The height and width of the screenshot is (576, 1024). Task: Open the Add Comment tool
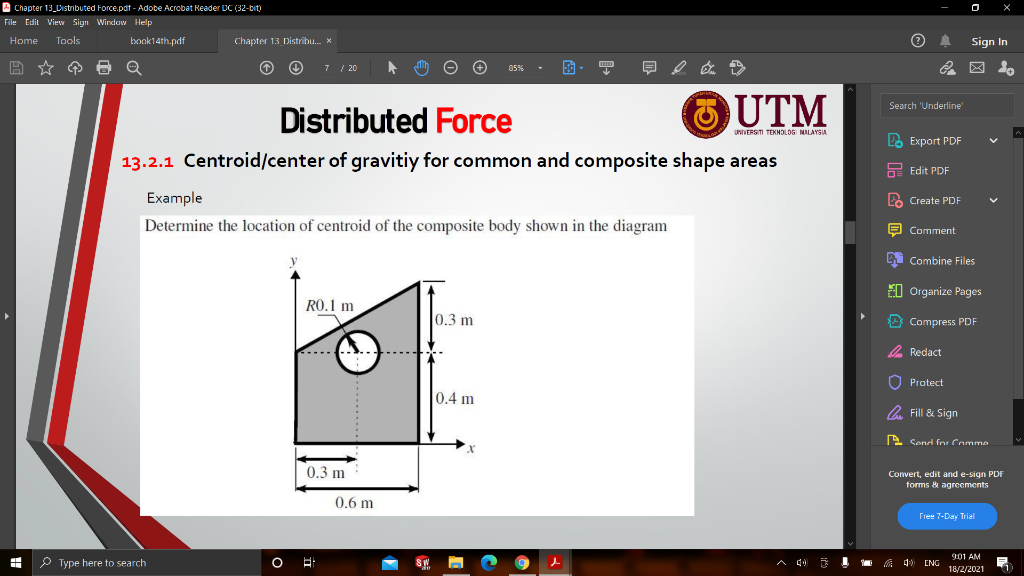(x=648, y=67)
